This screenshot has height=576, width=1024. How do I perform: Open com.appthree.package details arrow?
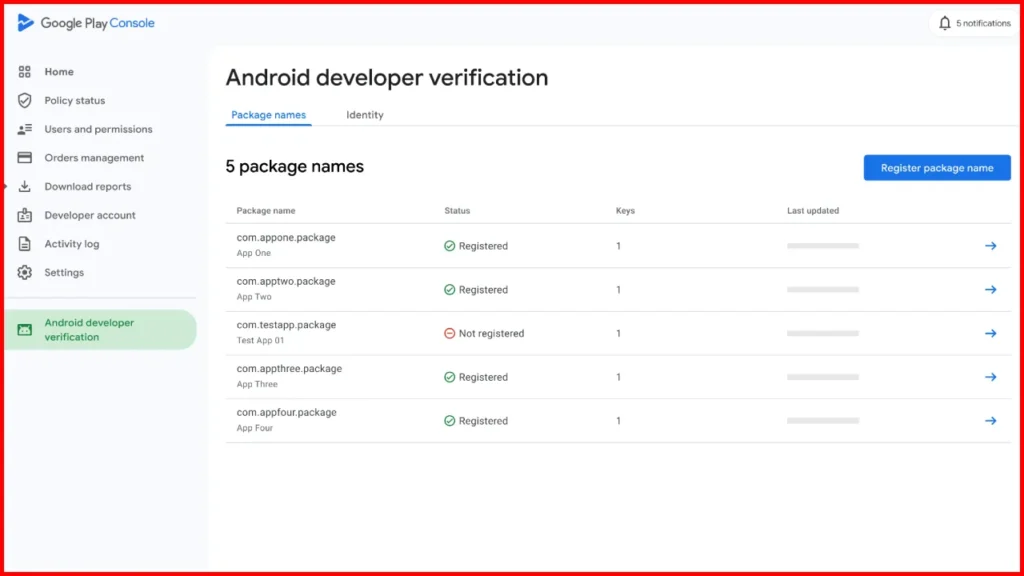point(991,377)
